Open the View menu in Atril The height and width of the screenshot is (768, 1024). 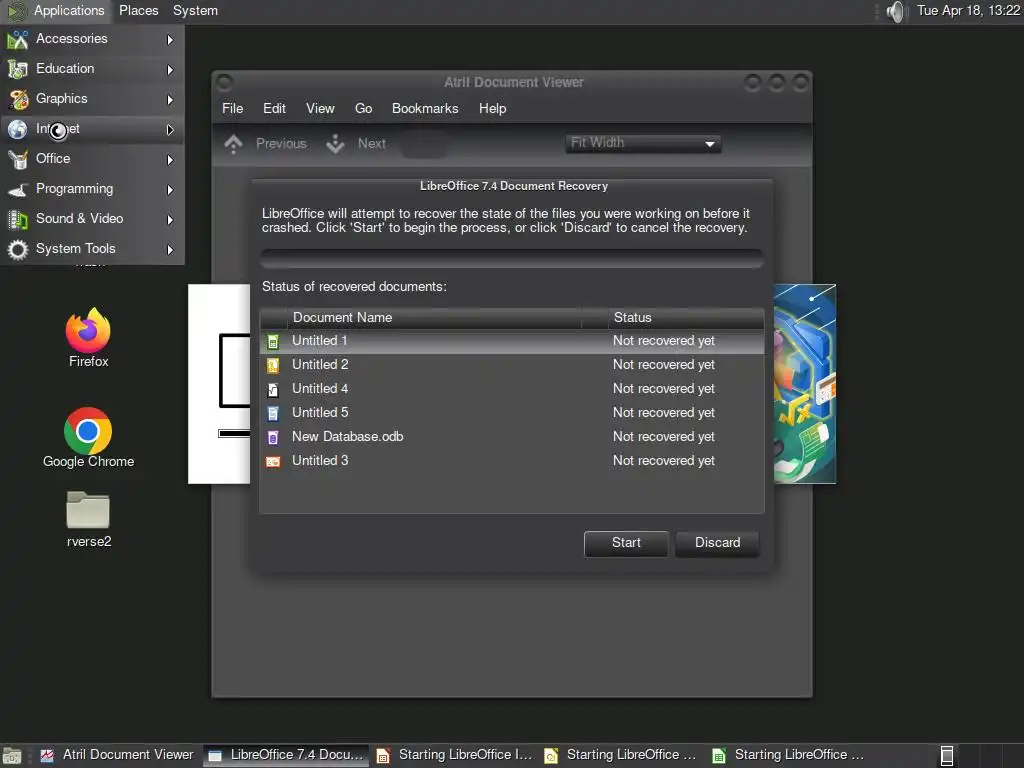(x=320, y=108)
